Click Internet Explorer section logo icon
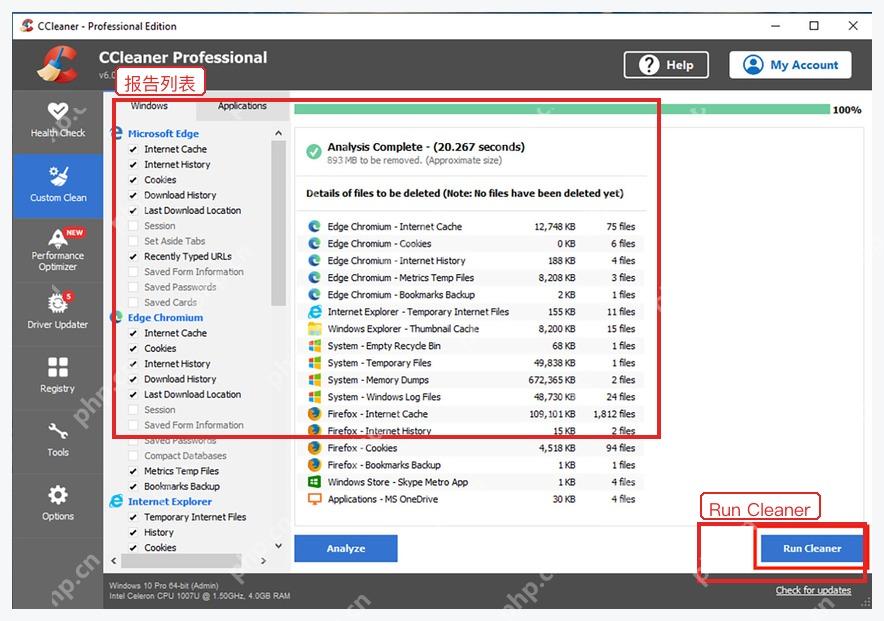 pos(116,501)
